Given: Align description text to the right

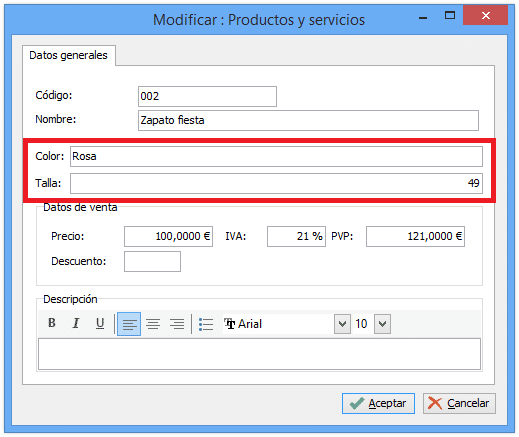Looking at the screenshot, I should [177, 324].
